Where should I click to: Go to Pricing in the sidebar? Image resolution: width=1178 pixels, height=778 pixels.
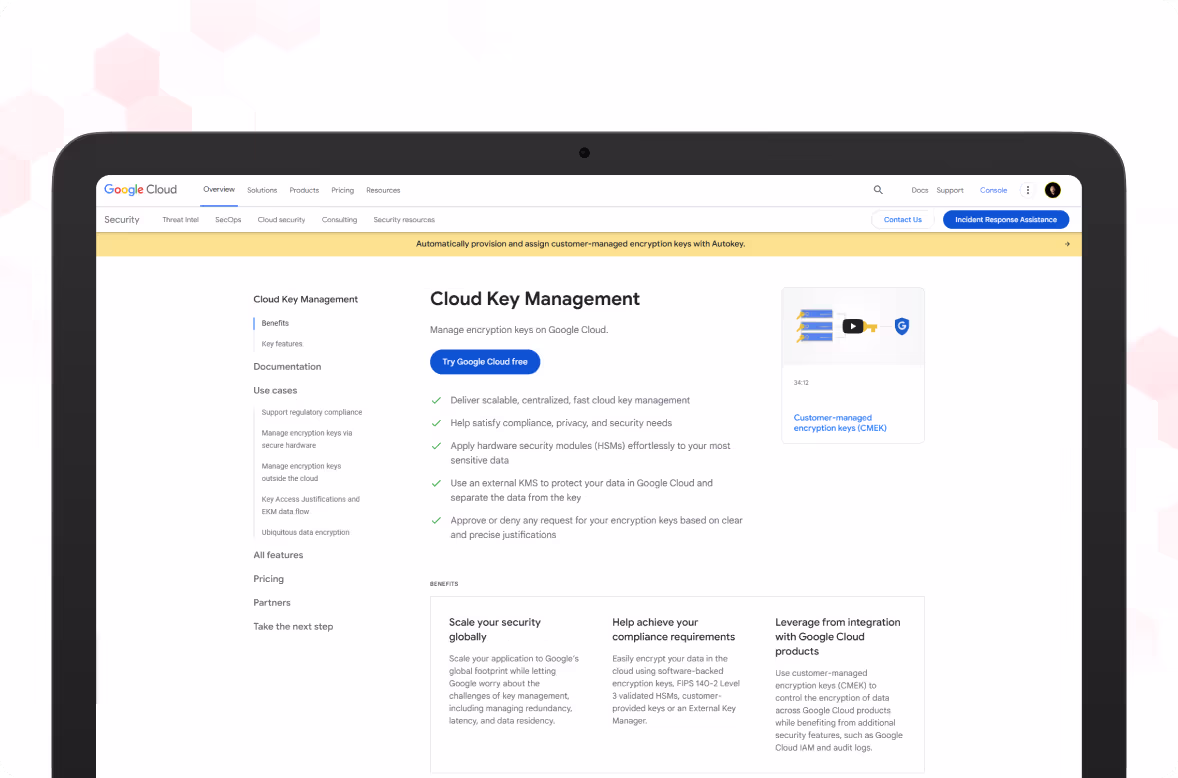pos(268,579)
